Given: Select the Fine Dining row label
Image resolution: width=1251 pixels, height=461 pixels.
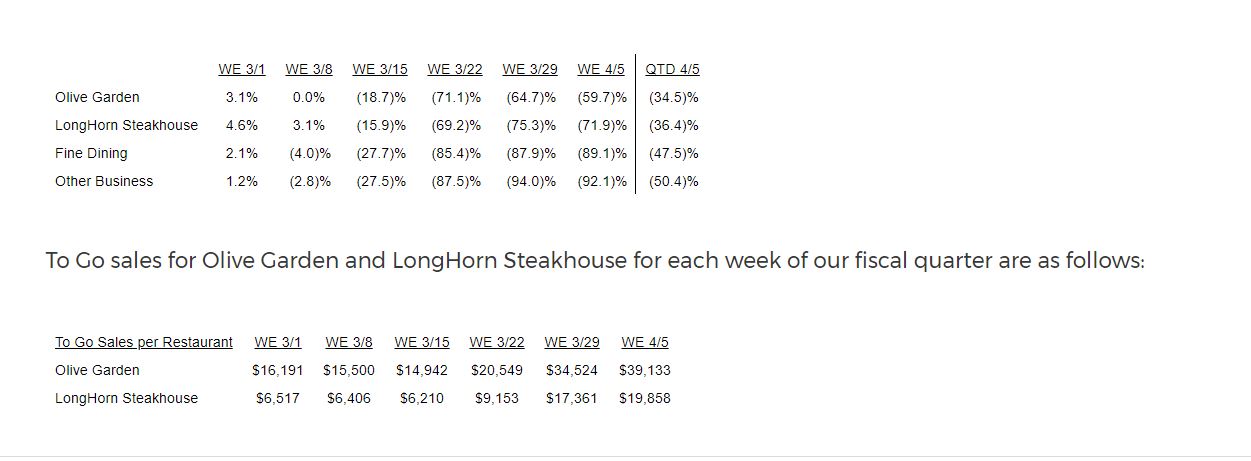Looking at the screenshot, I should click(x=91, y=153).
